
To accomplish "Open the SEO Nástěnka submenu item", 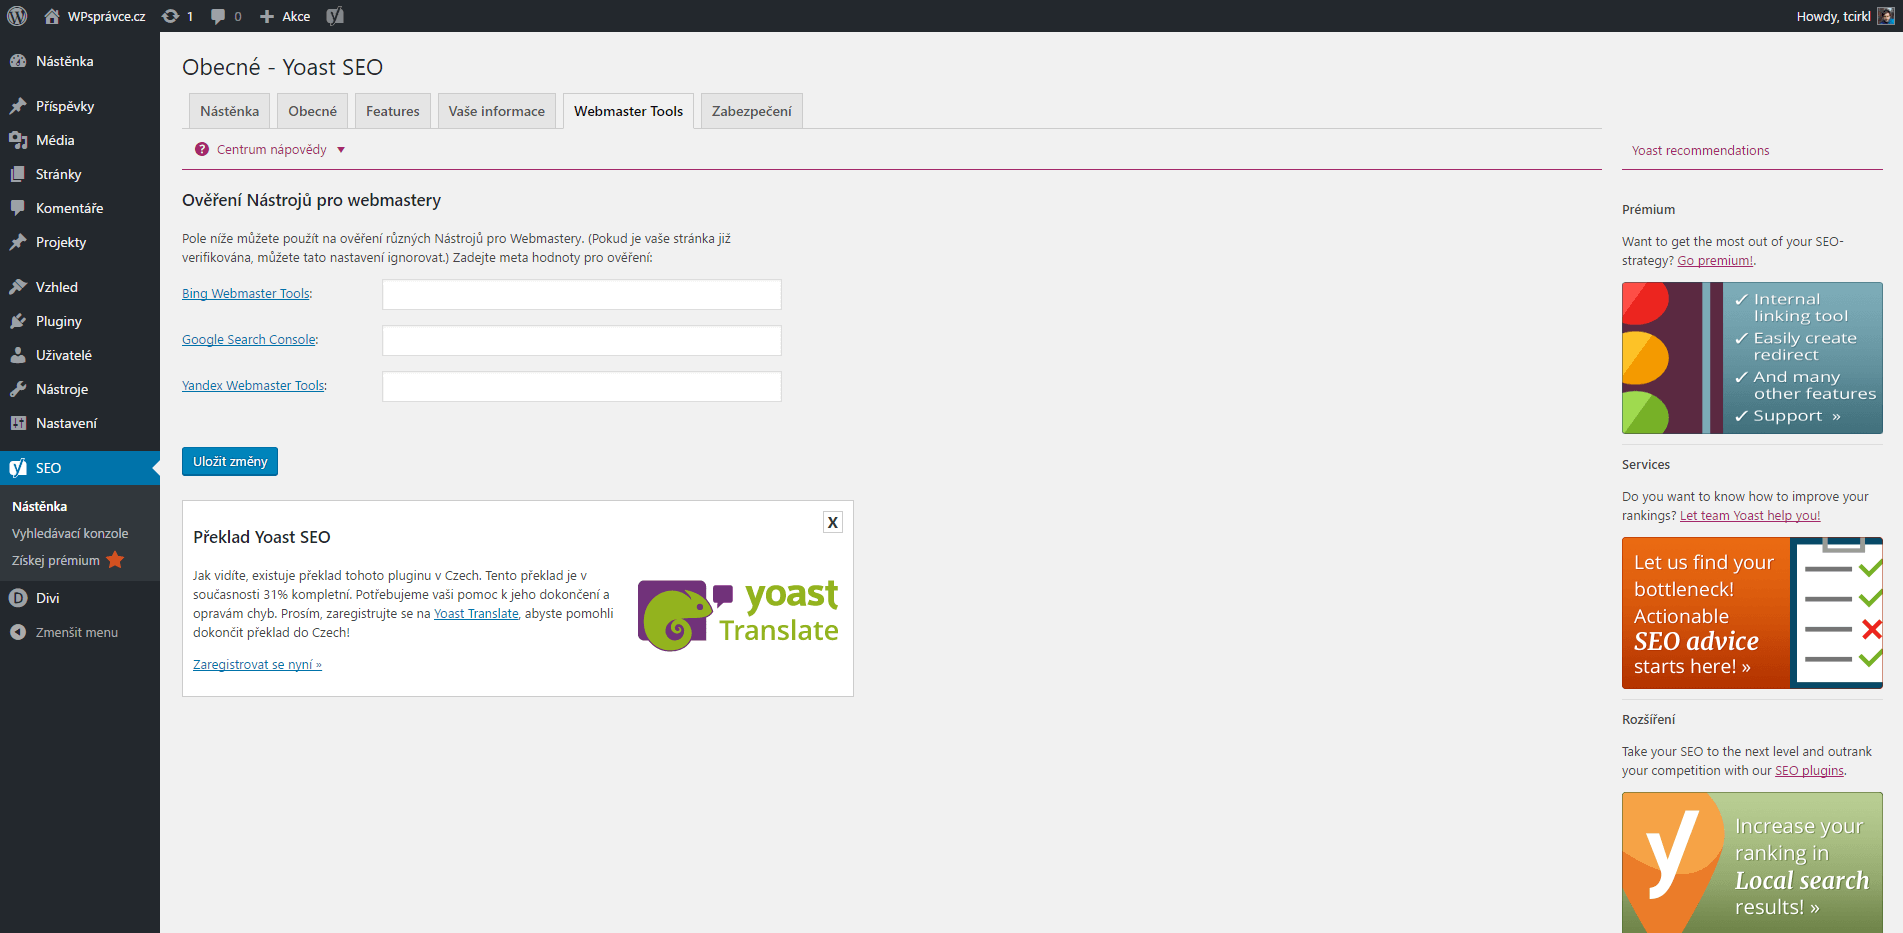I will 40,506.
